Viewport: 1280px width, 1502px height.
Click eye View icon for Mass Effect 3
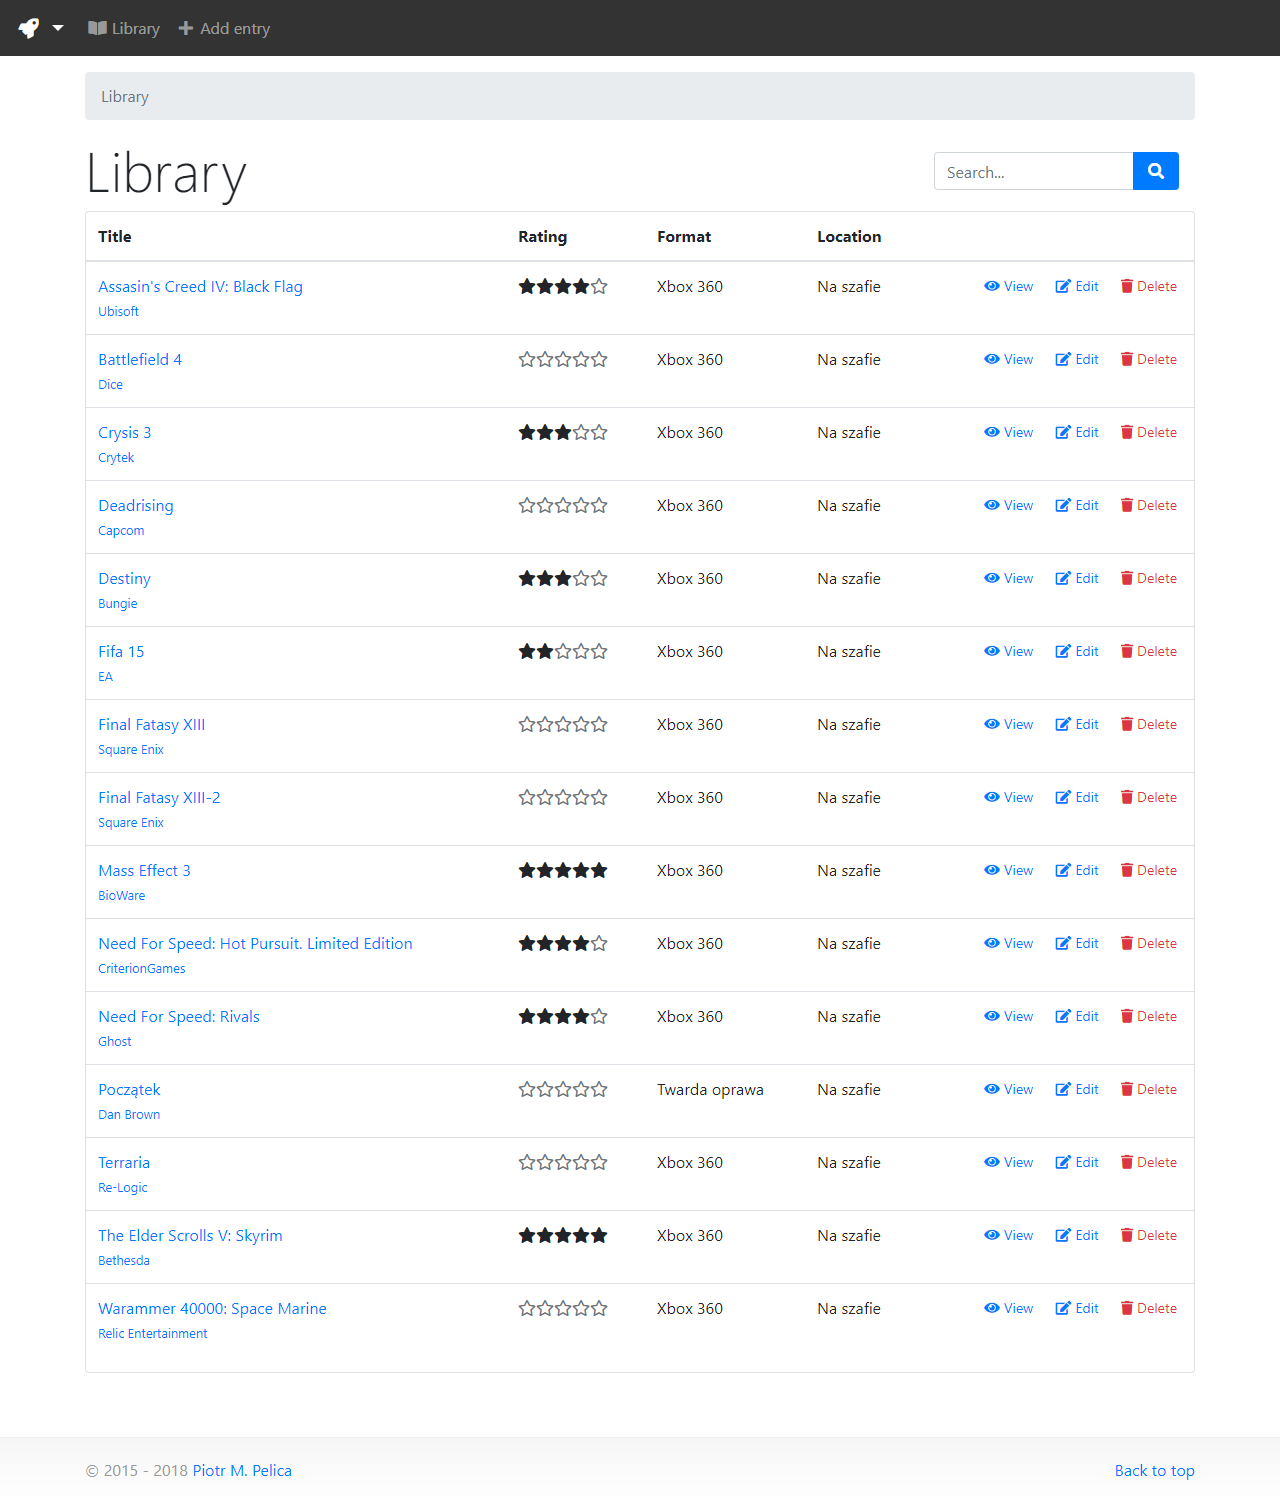click(x=992, y=870)
